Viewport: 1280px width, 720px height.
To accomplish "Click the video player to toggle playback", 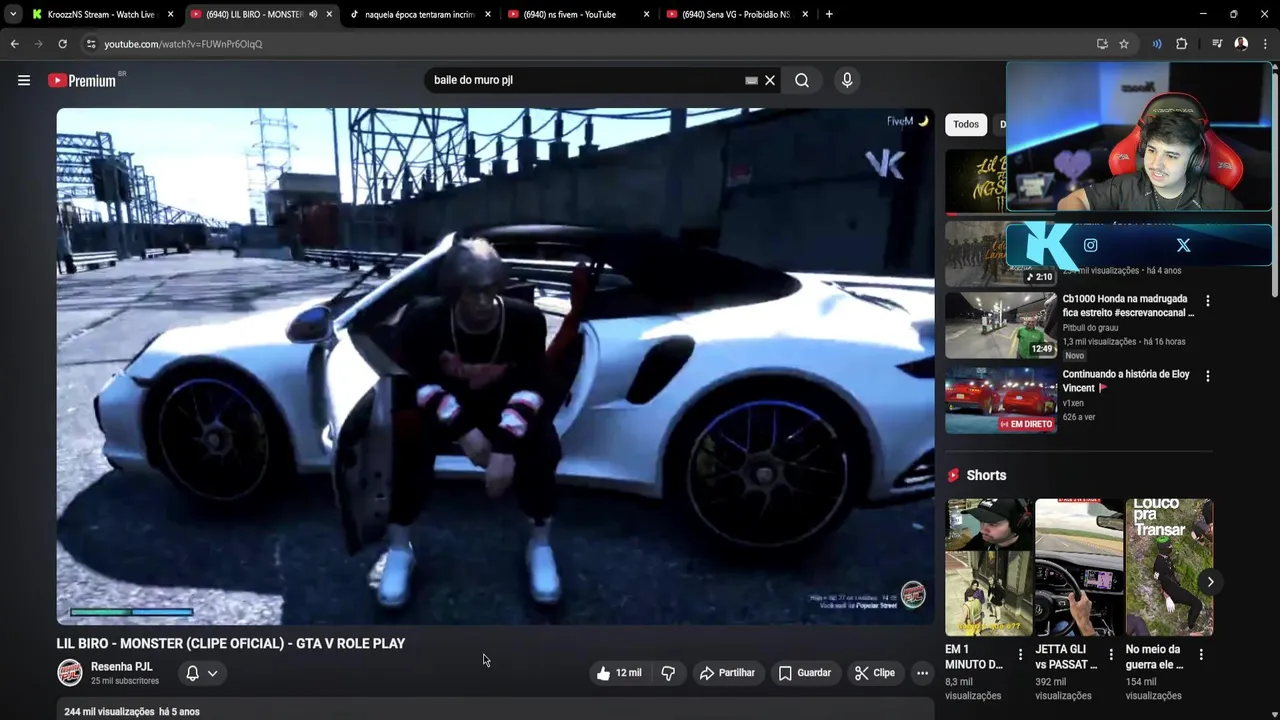I will pyautogui.click(x=495, y=367).
